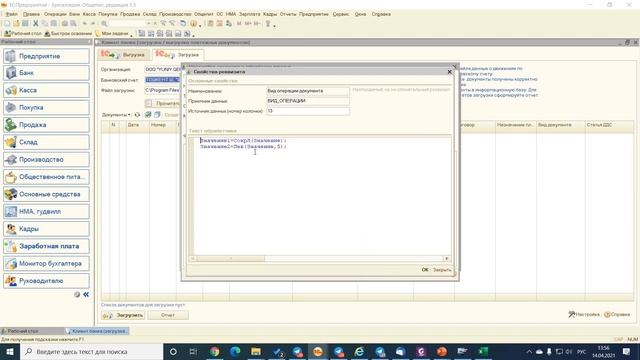Click Windows search box on taskbar

(x=91, y=351)
